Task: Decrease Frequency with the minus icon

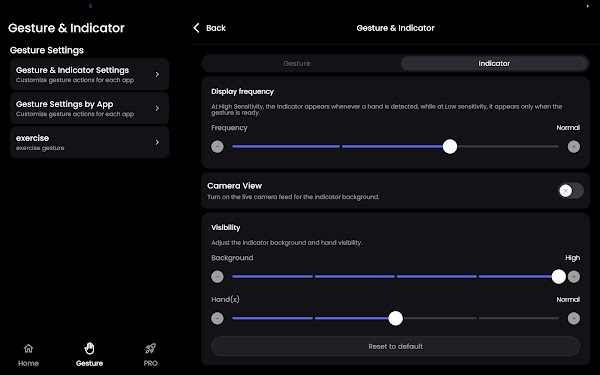Action: coord(217,147)
